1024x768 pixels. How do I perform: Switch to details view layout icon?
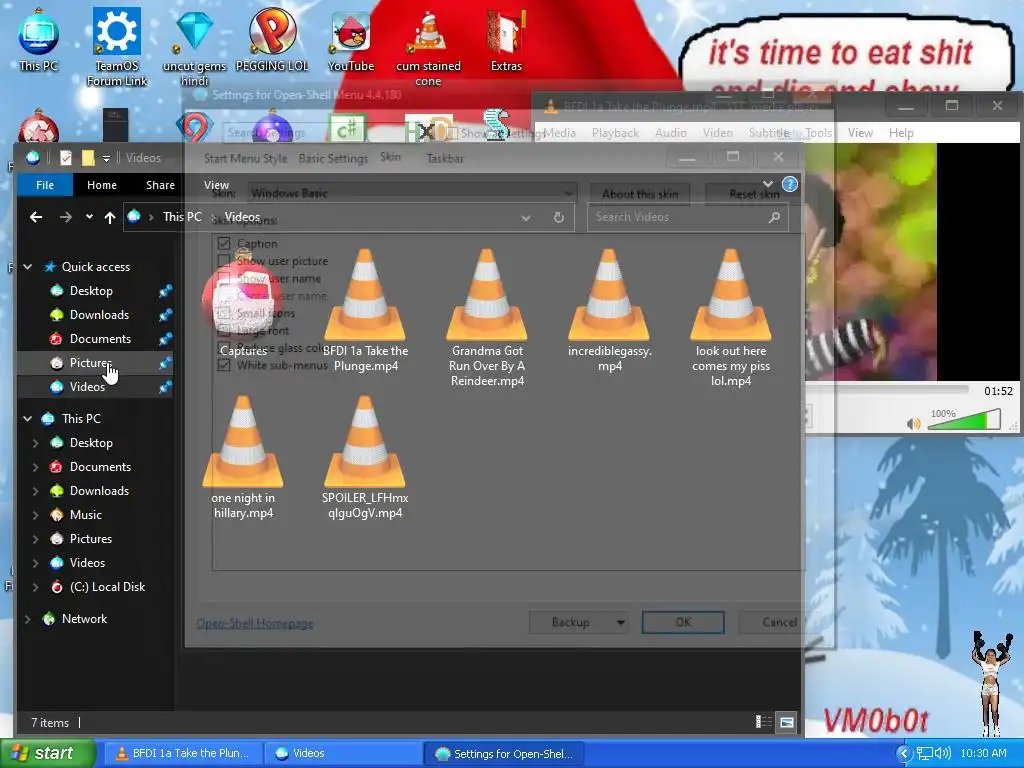pyautogui.click(x=763, y=722)
